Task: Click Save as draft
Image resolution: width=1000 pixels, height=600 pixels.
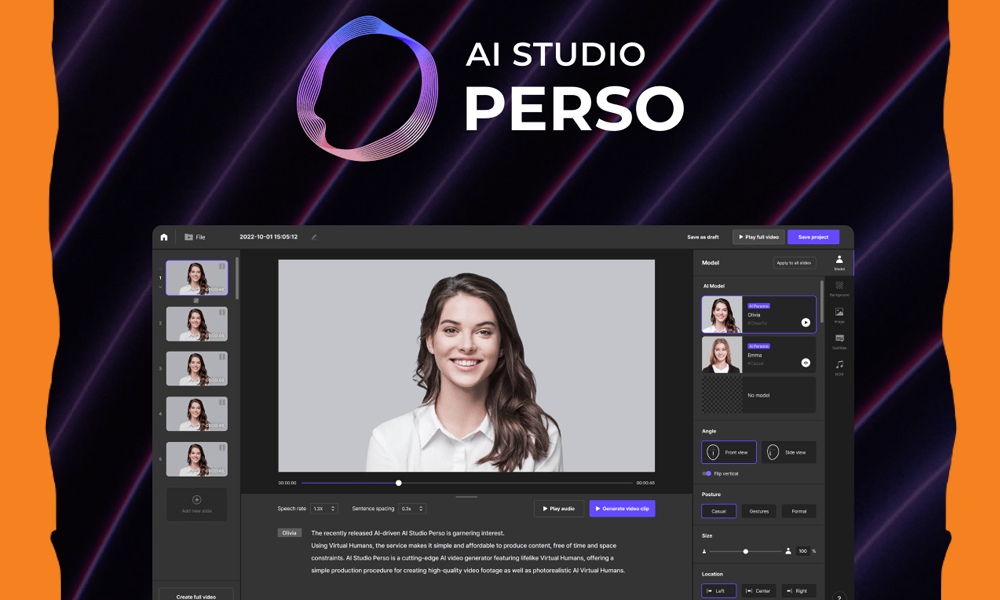Action: [703, 237]
